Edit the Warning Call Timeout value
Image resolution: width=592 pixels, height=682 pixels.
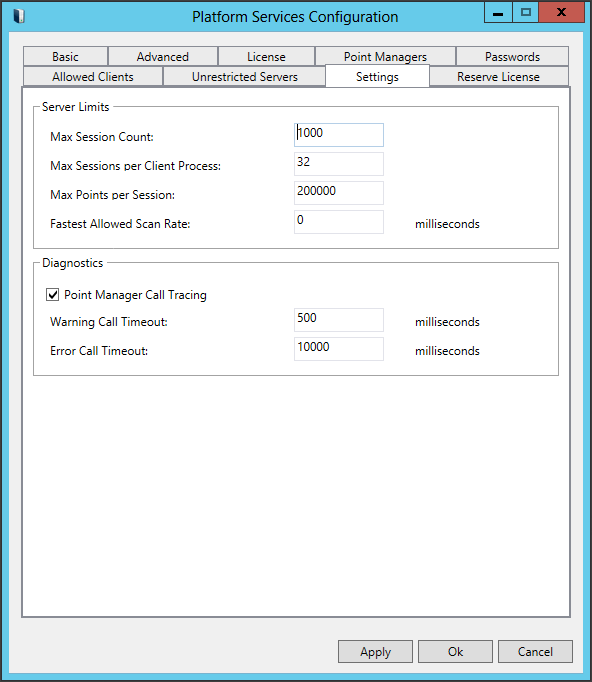pyautogui.click(x=339, y=320)
